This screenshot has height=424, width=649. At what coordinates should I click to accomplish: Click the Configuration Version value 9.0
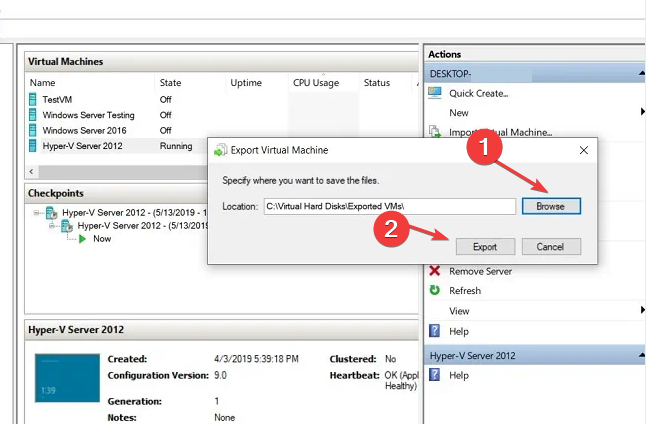(220, 375)
